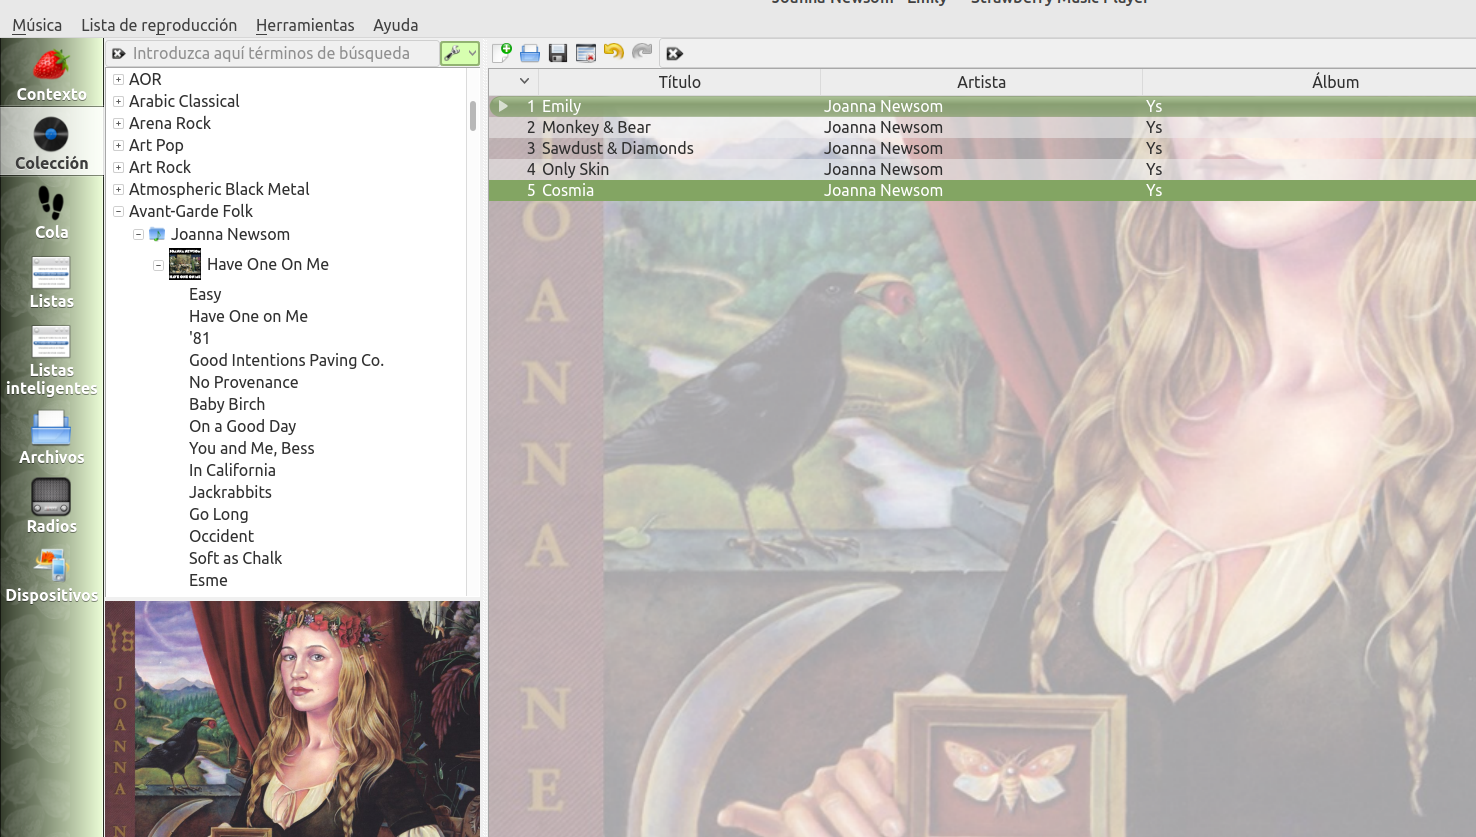This screenshot has height=837, width=1476.
Task: Click the save playlist floppy icon
Action: (558, 53)
